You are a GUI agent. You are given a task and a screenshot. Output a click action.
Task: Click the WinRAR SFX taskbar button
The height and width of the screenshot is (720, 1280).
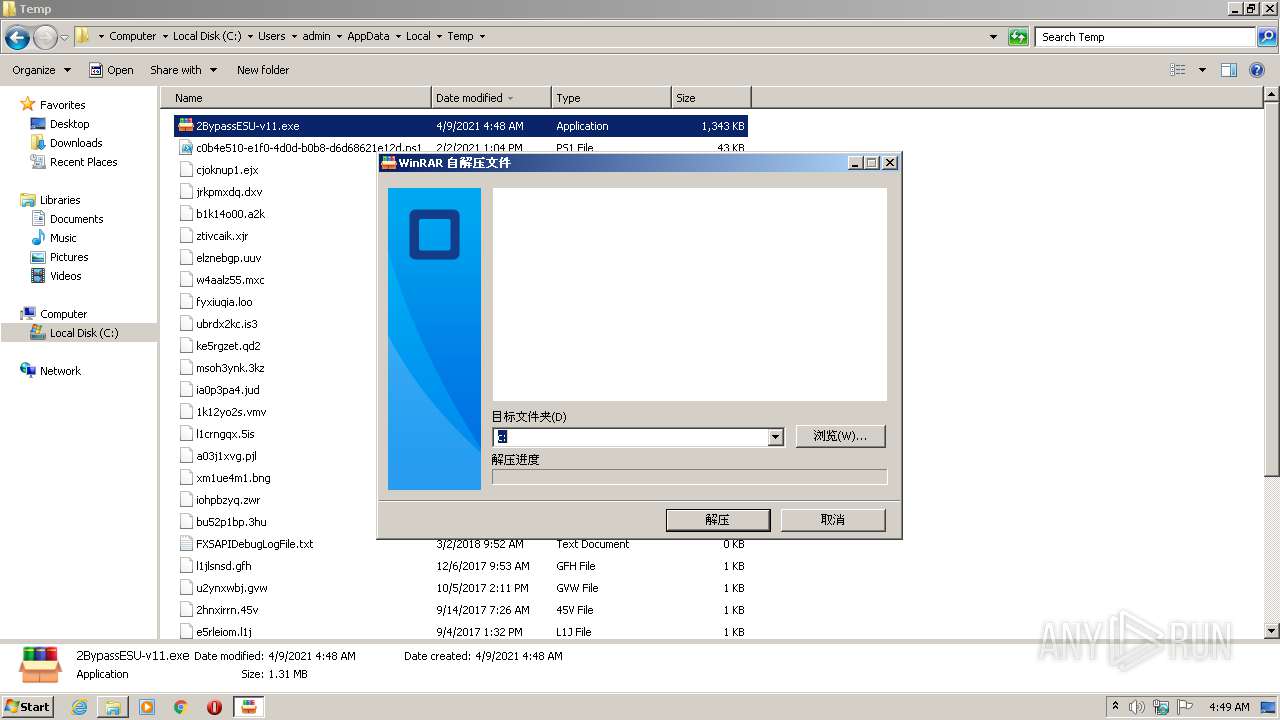249,707
